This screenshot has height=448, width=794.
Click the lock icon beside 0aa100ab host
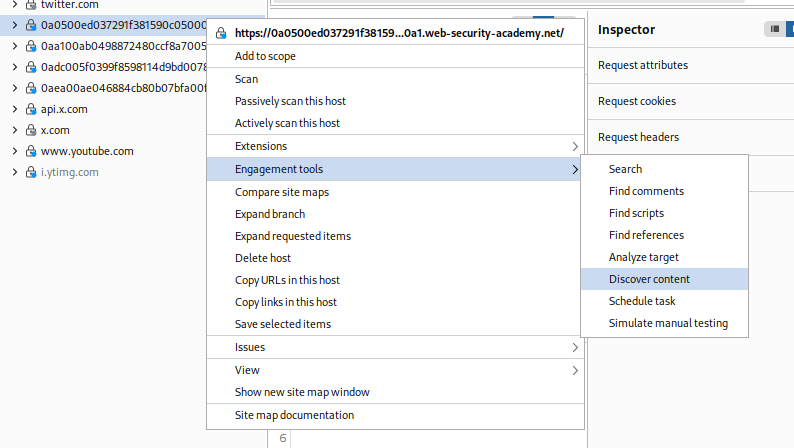[30, 46]
